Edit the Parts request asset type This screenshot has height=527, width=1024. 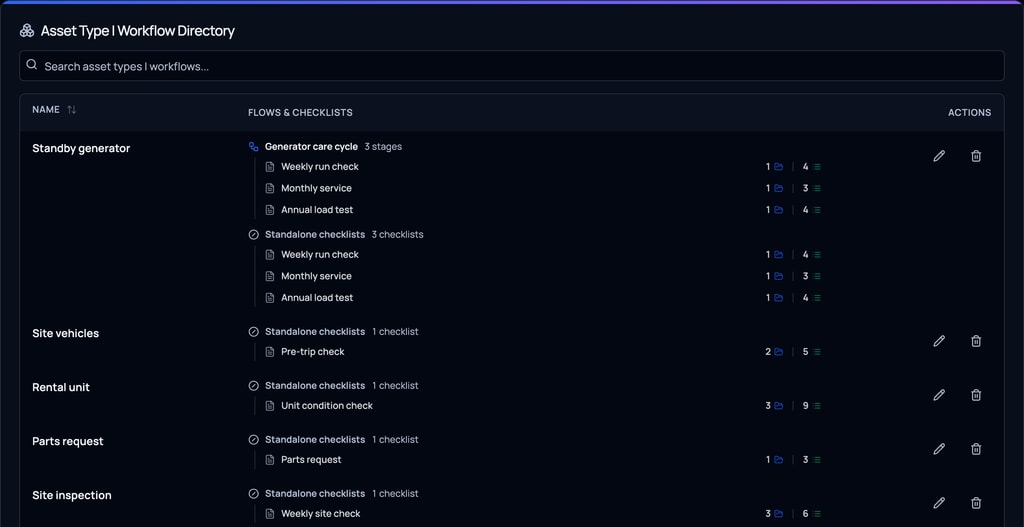pyautogui.click(x=939, y=449)
